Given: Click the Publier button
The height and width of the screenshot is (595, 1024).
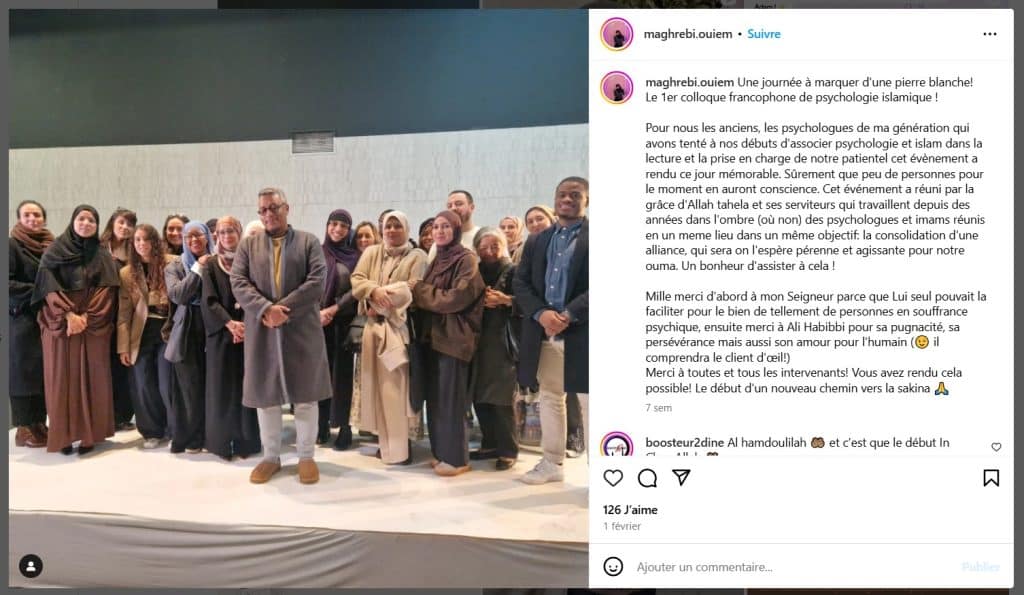Looking at the screenshot, I should point(980,567).
